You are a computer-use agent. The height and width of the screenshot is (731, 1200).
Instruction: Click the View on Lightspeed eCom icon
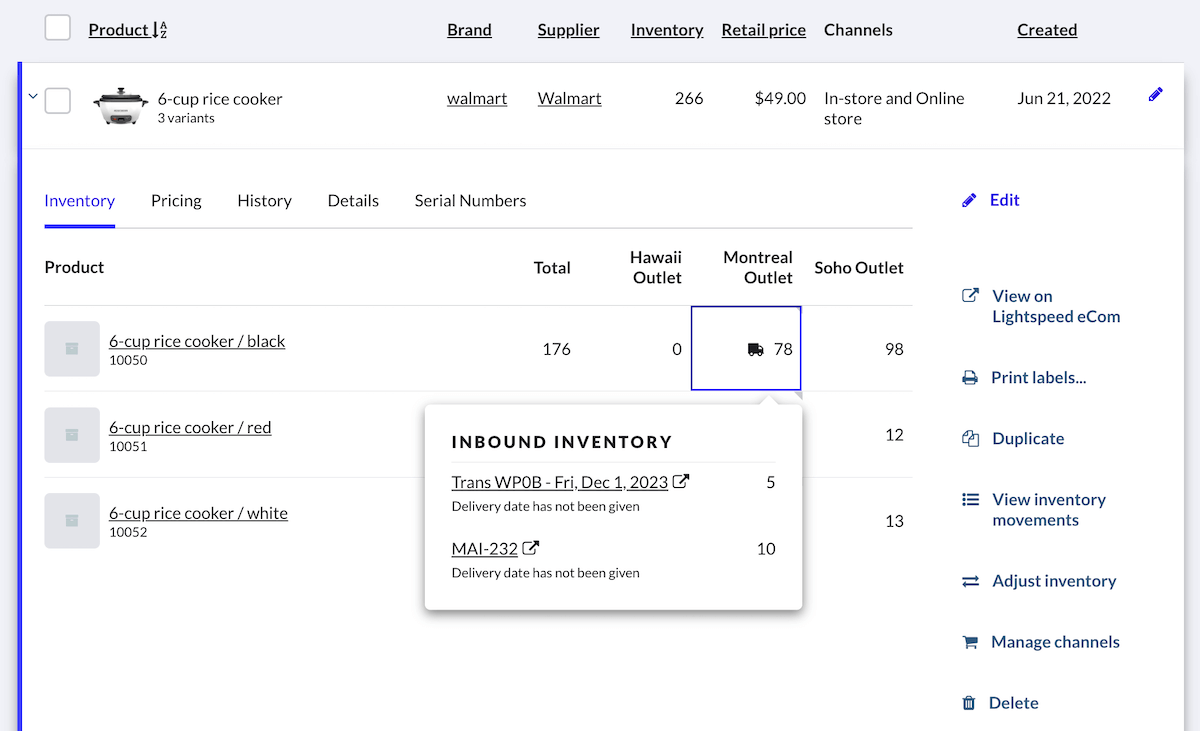pos(970,296)
